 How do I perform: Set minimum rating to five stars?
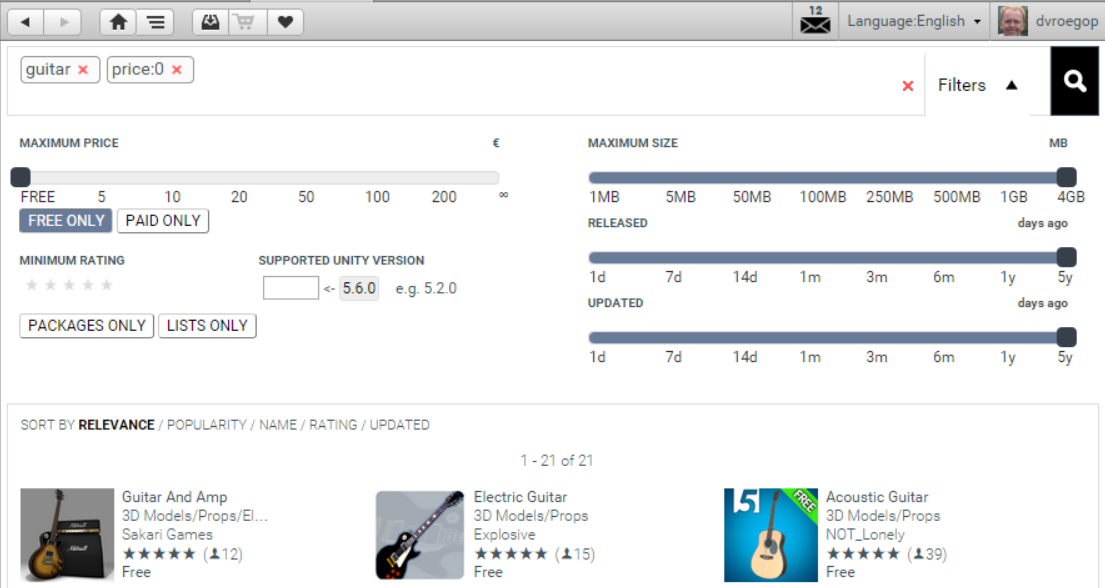tap(106, 285)
